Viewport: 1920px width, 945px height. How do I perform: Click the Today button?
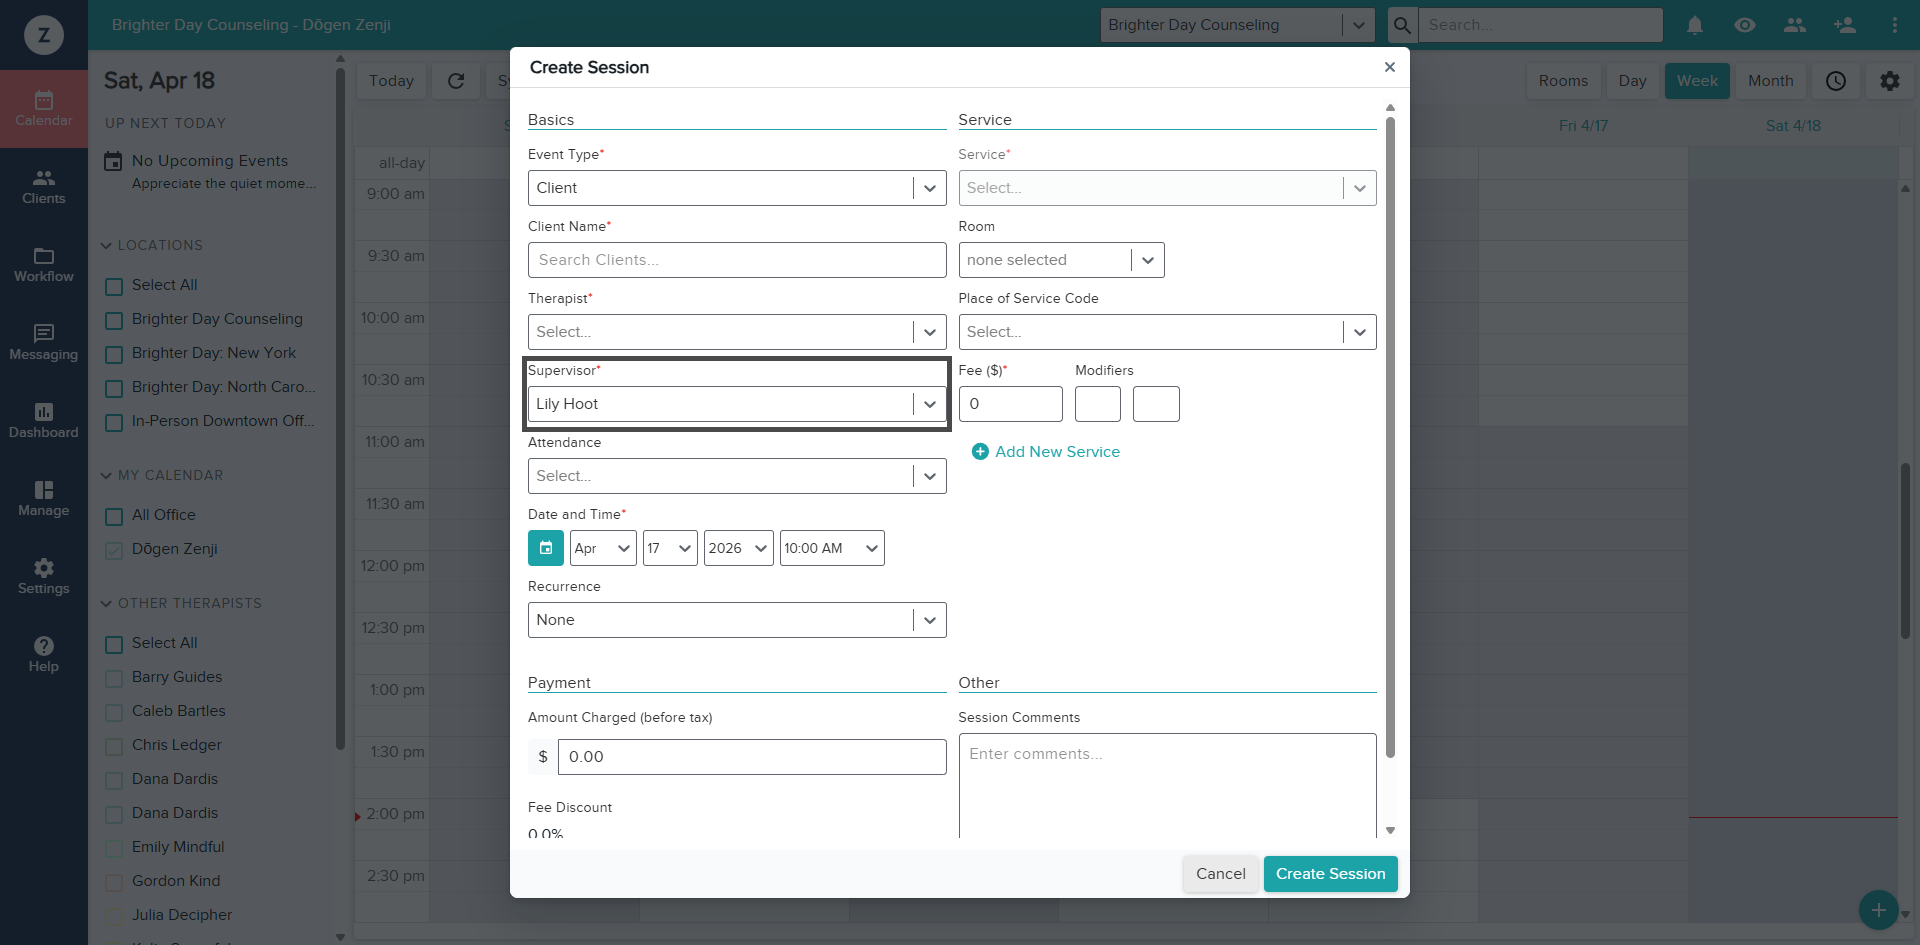(x=391, y=81)
